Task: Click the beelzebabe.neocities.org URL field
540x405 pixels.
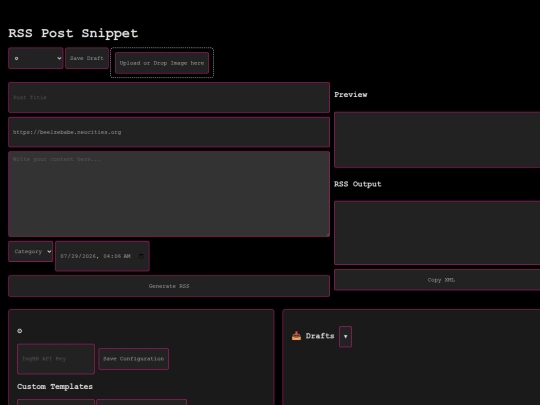Action: pyautogui.click(x=169, y=132)
